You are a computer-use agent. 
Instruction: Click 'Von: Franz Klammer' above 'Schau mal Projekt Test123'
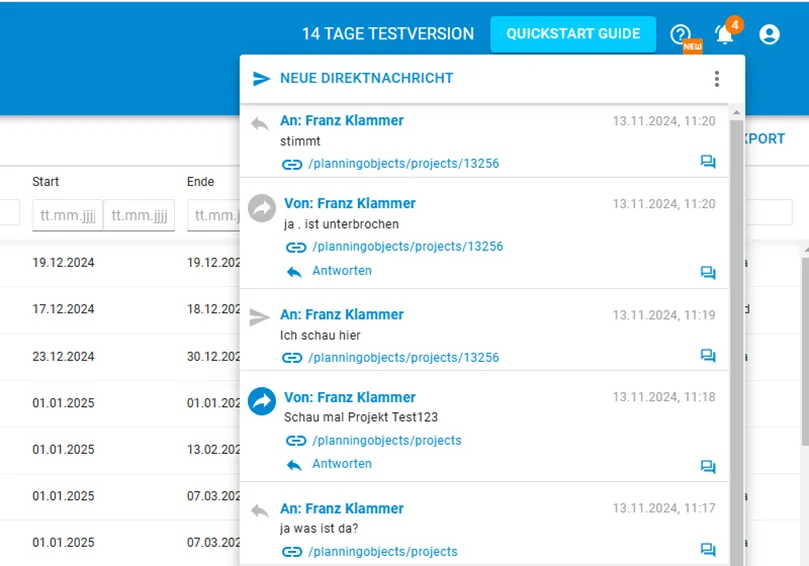(350, 397)
